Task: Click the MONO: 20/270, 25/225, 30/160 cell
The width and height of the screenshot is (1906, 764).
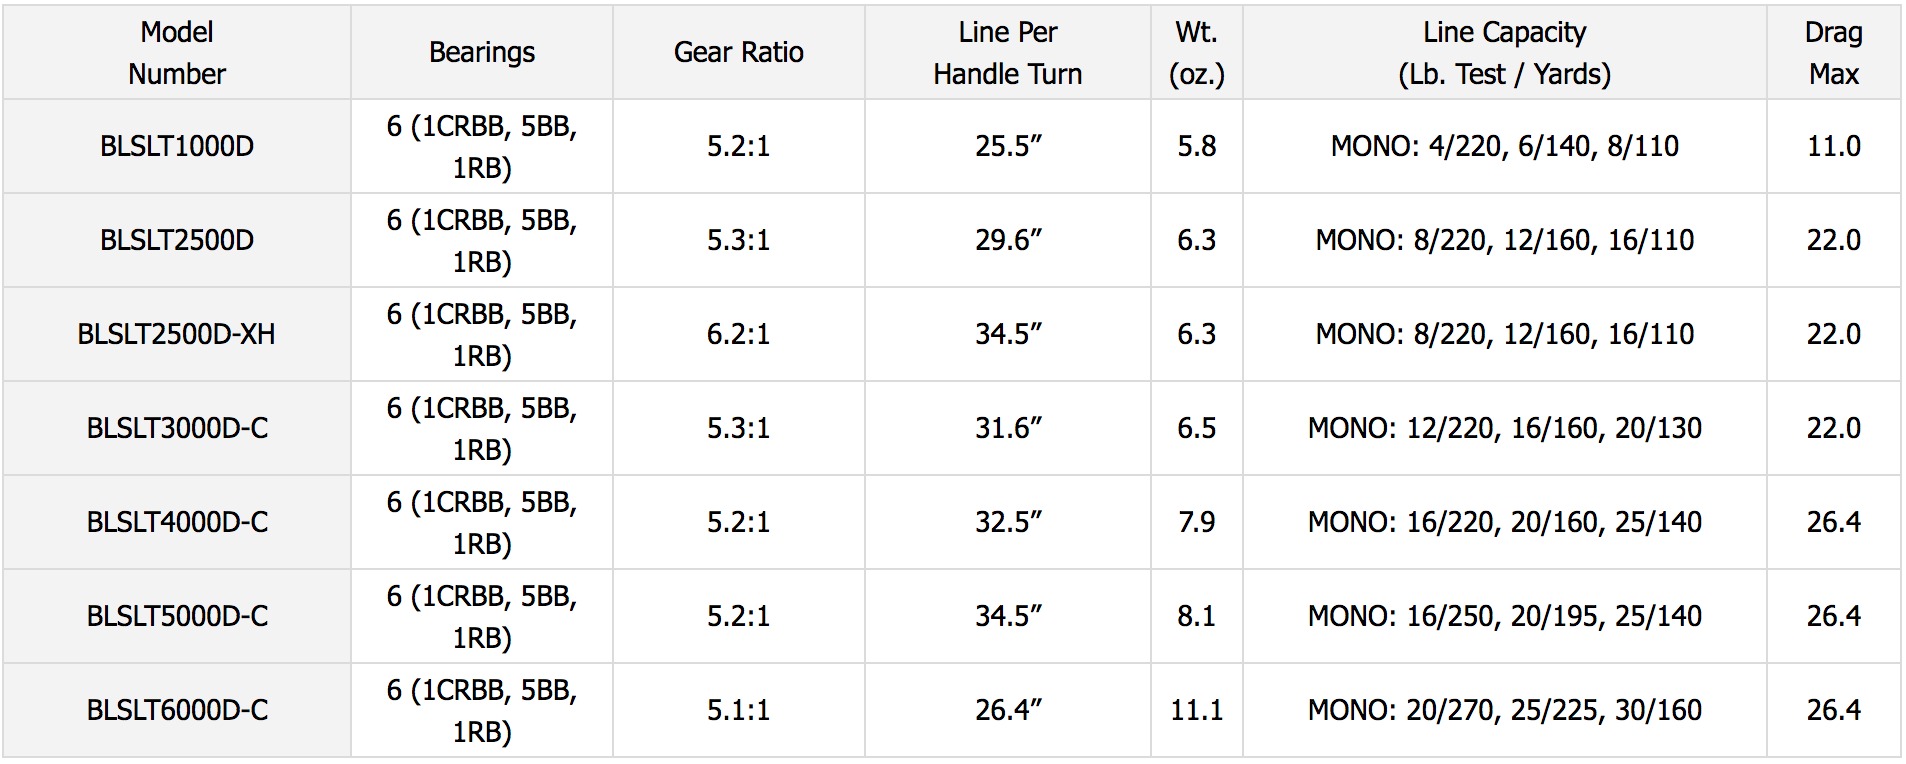Action: click(1504, 711)
